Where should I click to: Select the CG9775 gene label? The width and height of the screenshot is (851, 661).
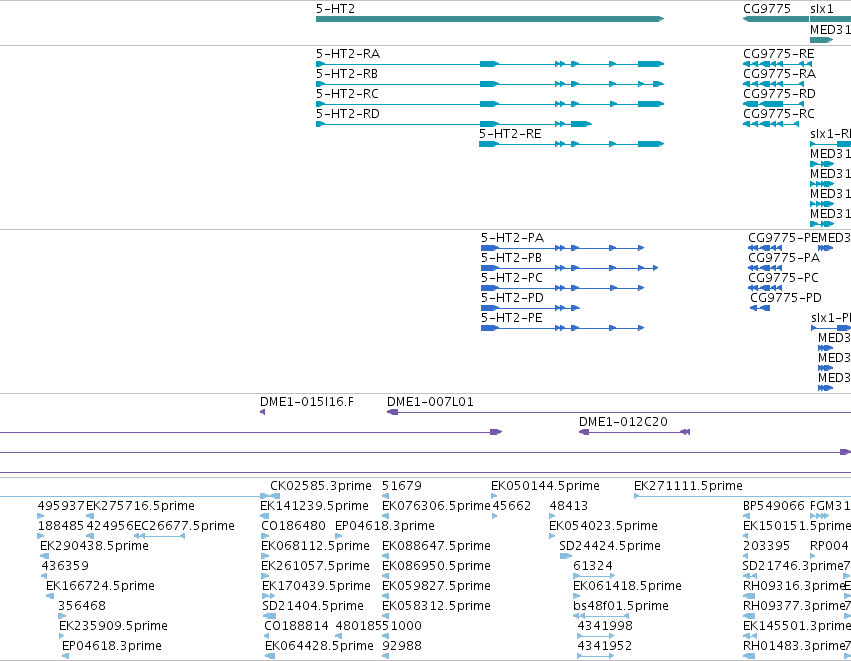(x=767, y=9)
